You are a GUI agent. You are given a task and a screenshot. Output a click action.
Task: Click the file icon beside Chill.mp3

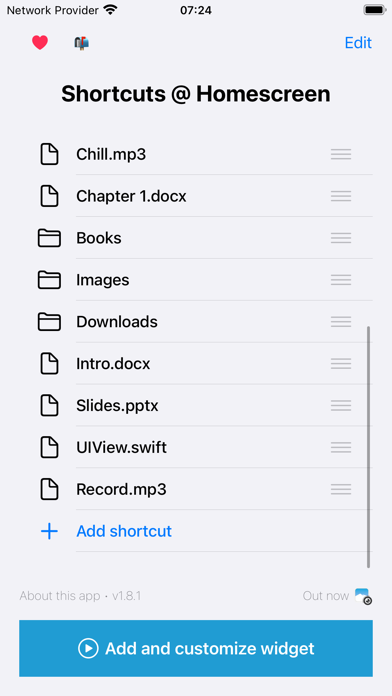tap(49, 154)
